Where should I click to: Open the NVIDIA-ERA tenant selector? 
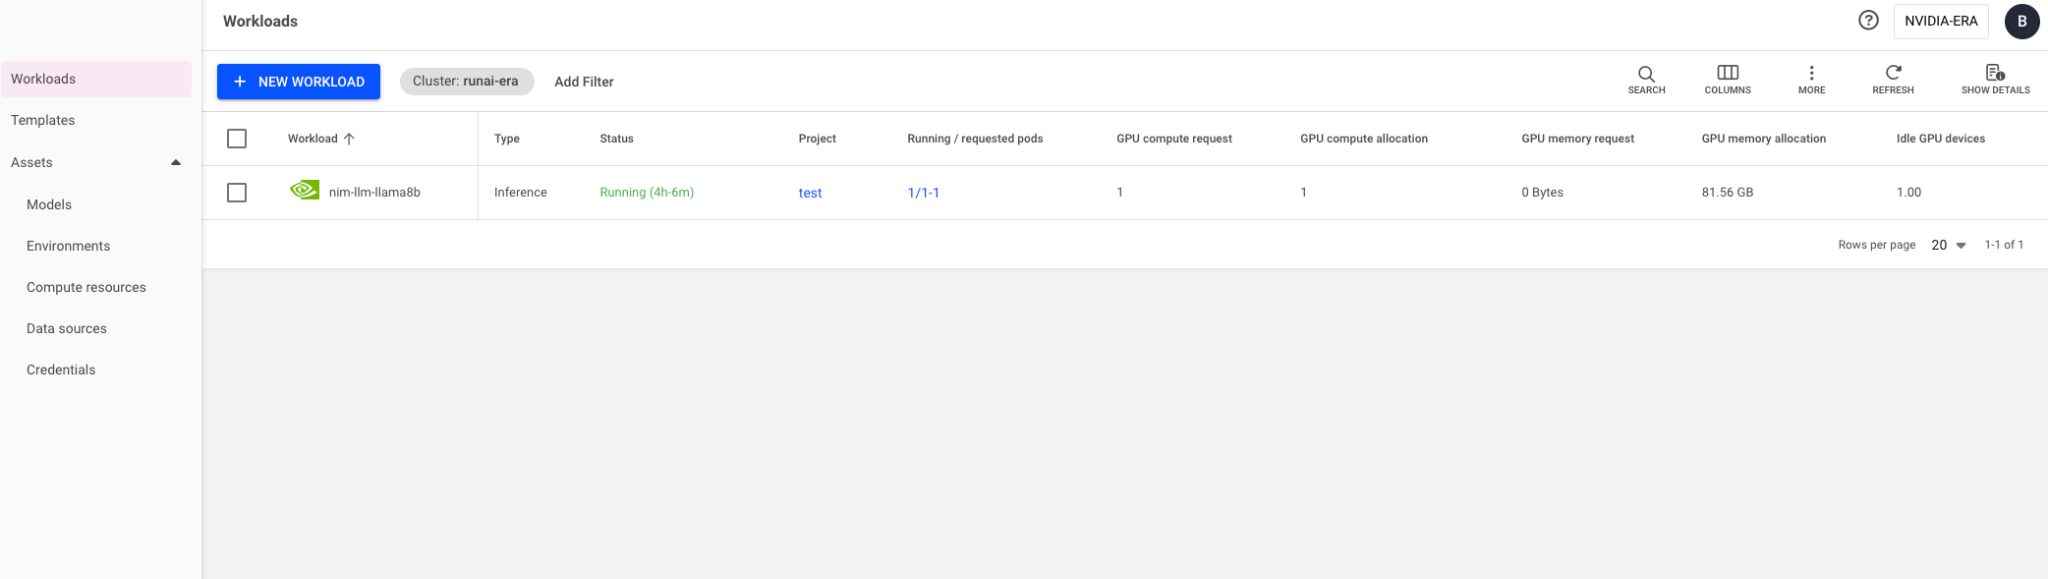click(1940, 21)
